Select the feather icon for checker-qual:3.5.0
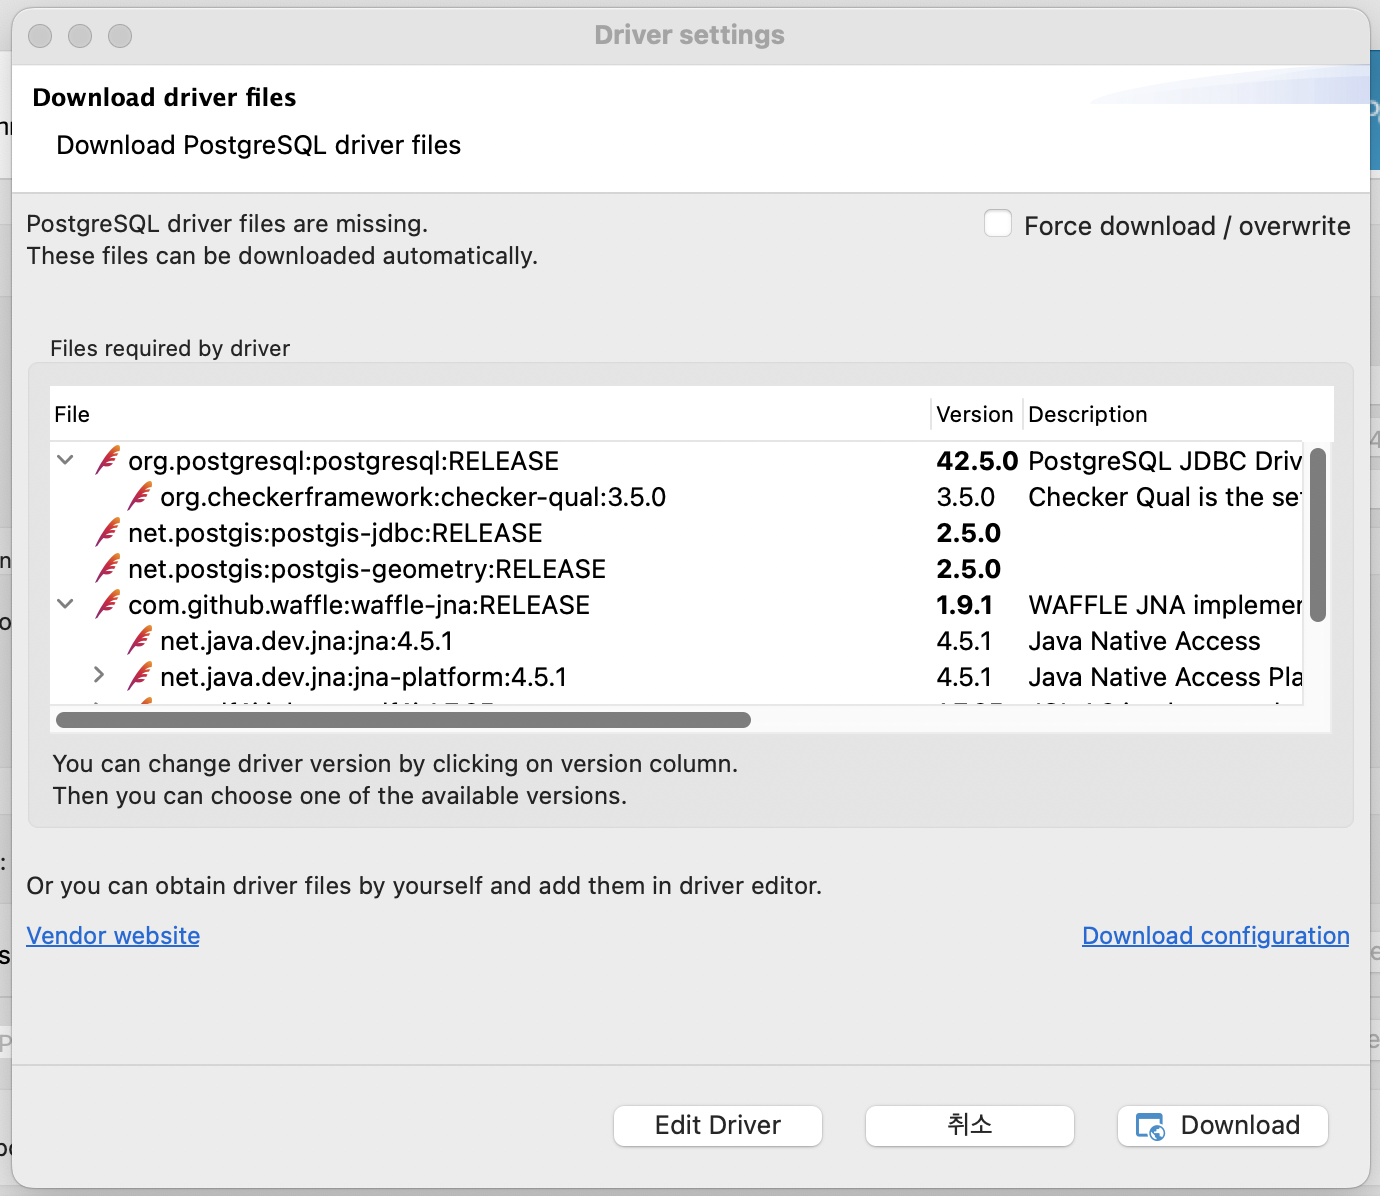 (x=141, y=496)
